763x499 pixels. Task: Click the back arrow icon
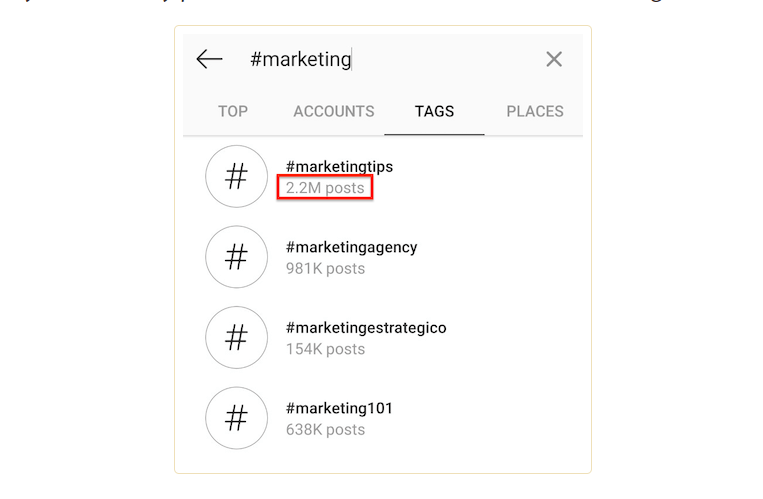(x=209, y=59)
